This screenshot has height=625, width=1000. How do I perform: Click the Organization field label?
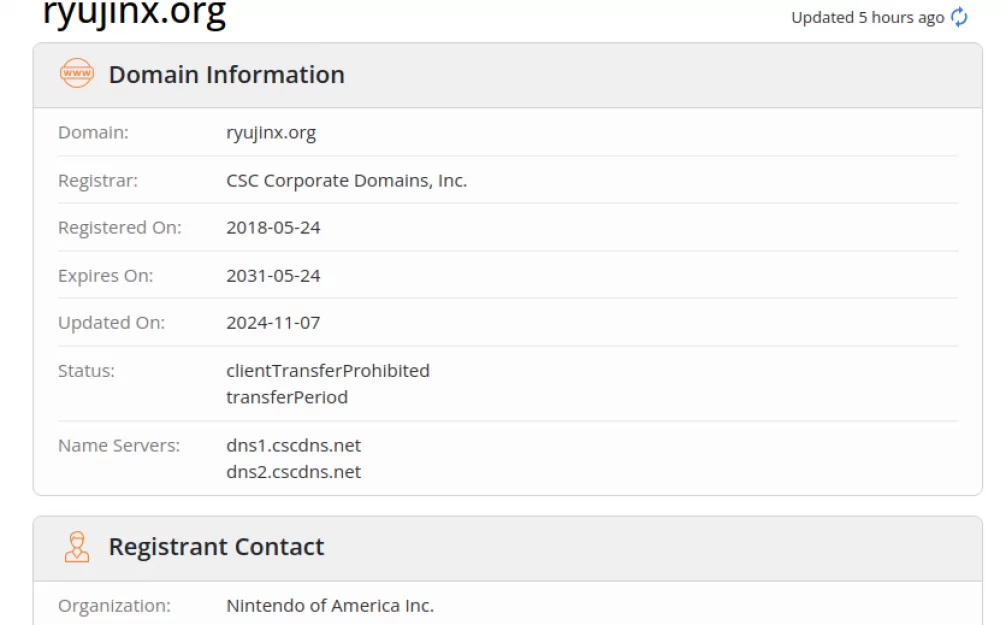114,606
